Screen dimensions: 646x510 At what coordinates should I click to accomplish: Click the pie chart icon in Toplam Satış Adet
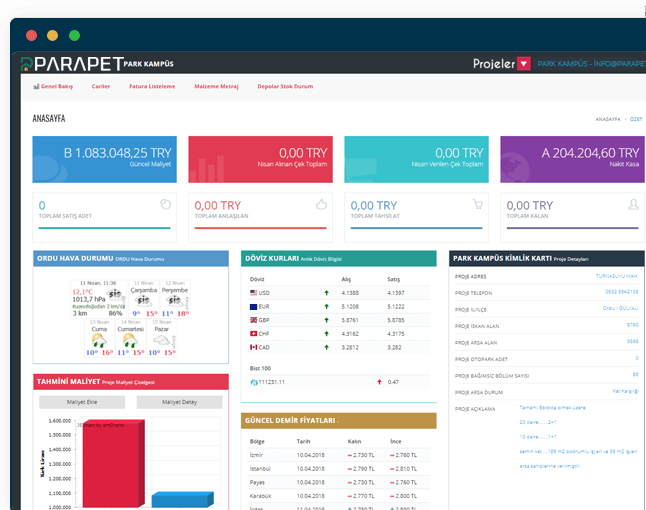(x=166, y=204)
